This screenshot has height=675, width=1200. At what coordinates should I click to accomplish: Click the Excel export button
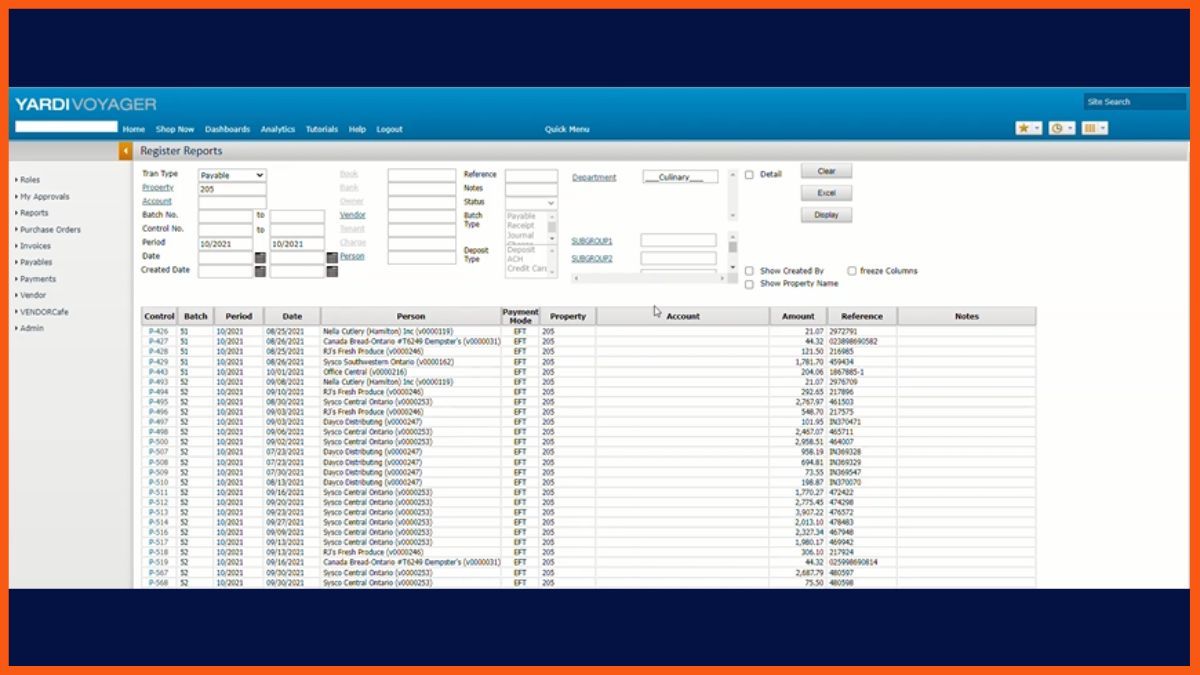coord(826,193)
